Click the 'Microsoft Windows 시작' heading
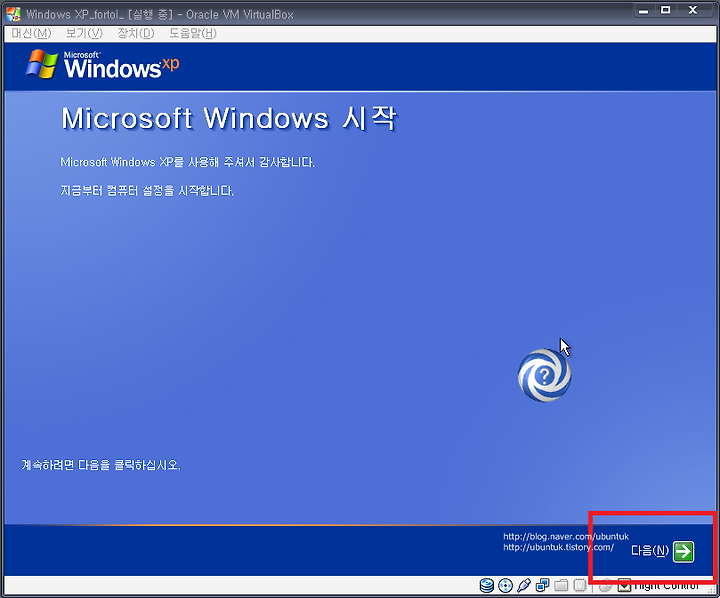 (x=229, y=118)
